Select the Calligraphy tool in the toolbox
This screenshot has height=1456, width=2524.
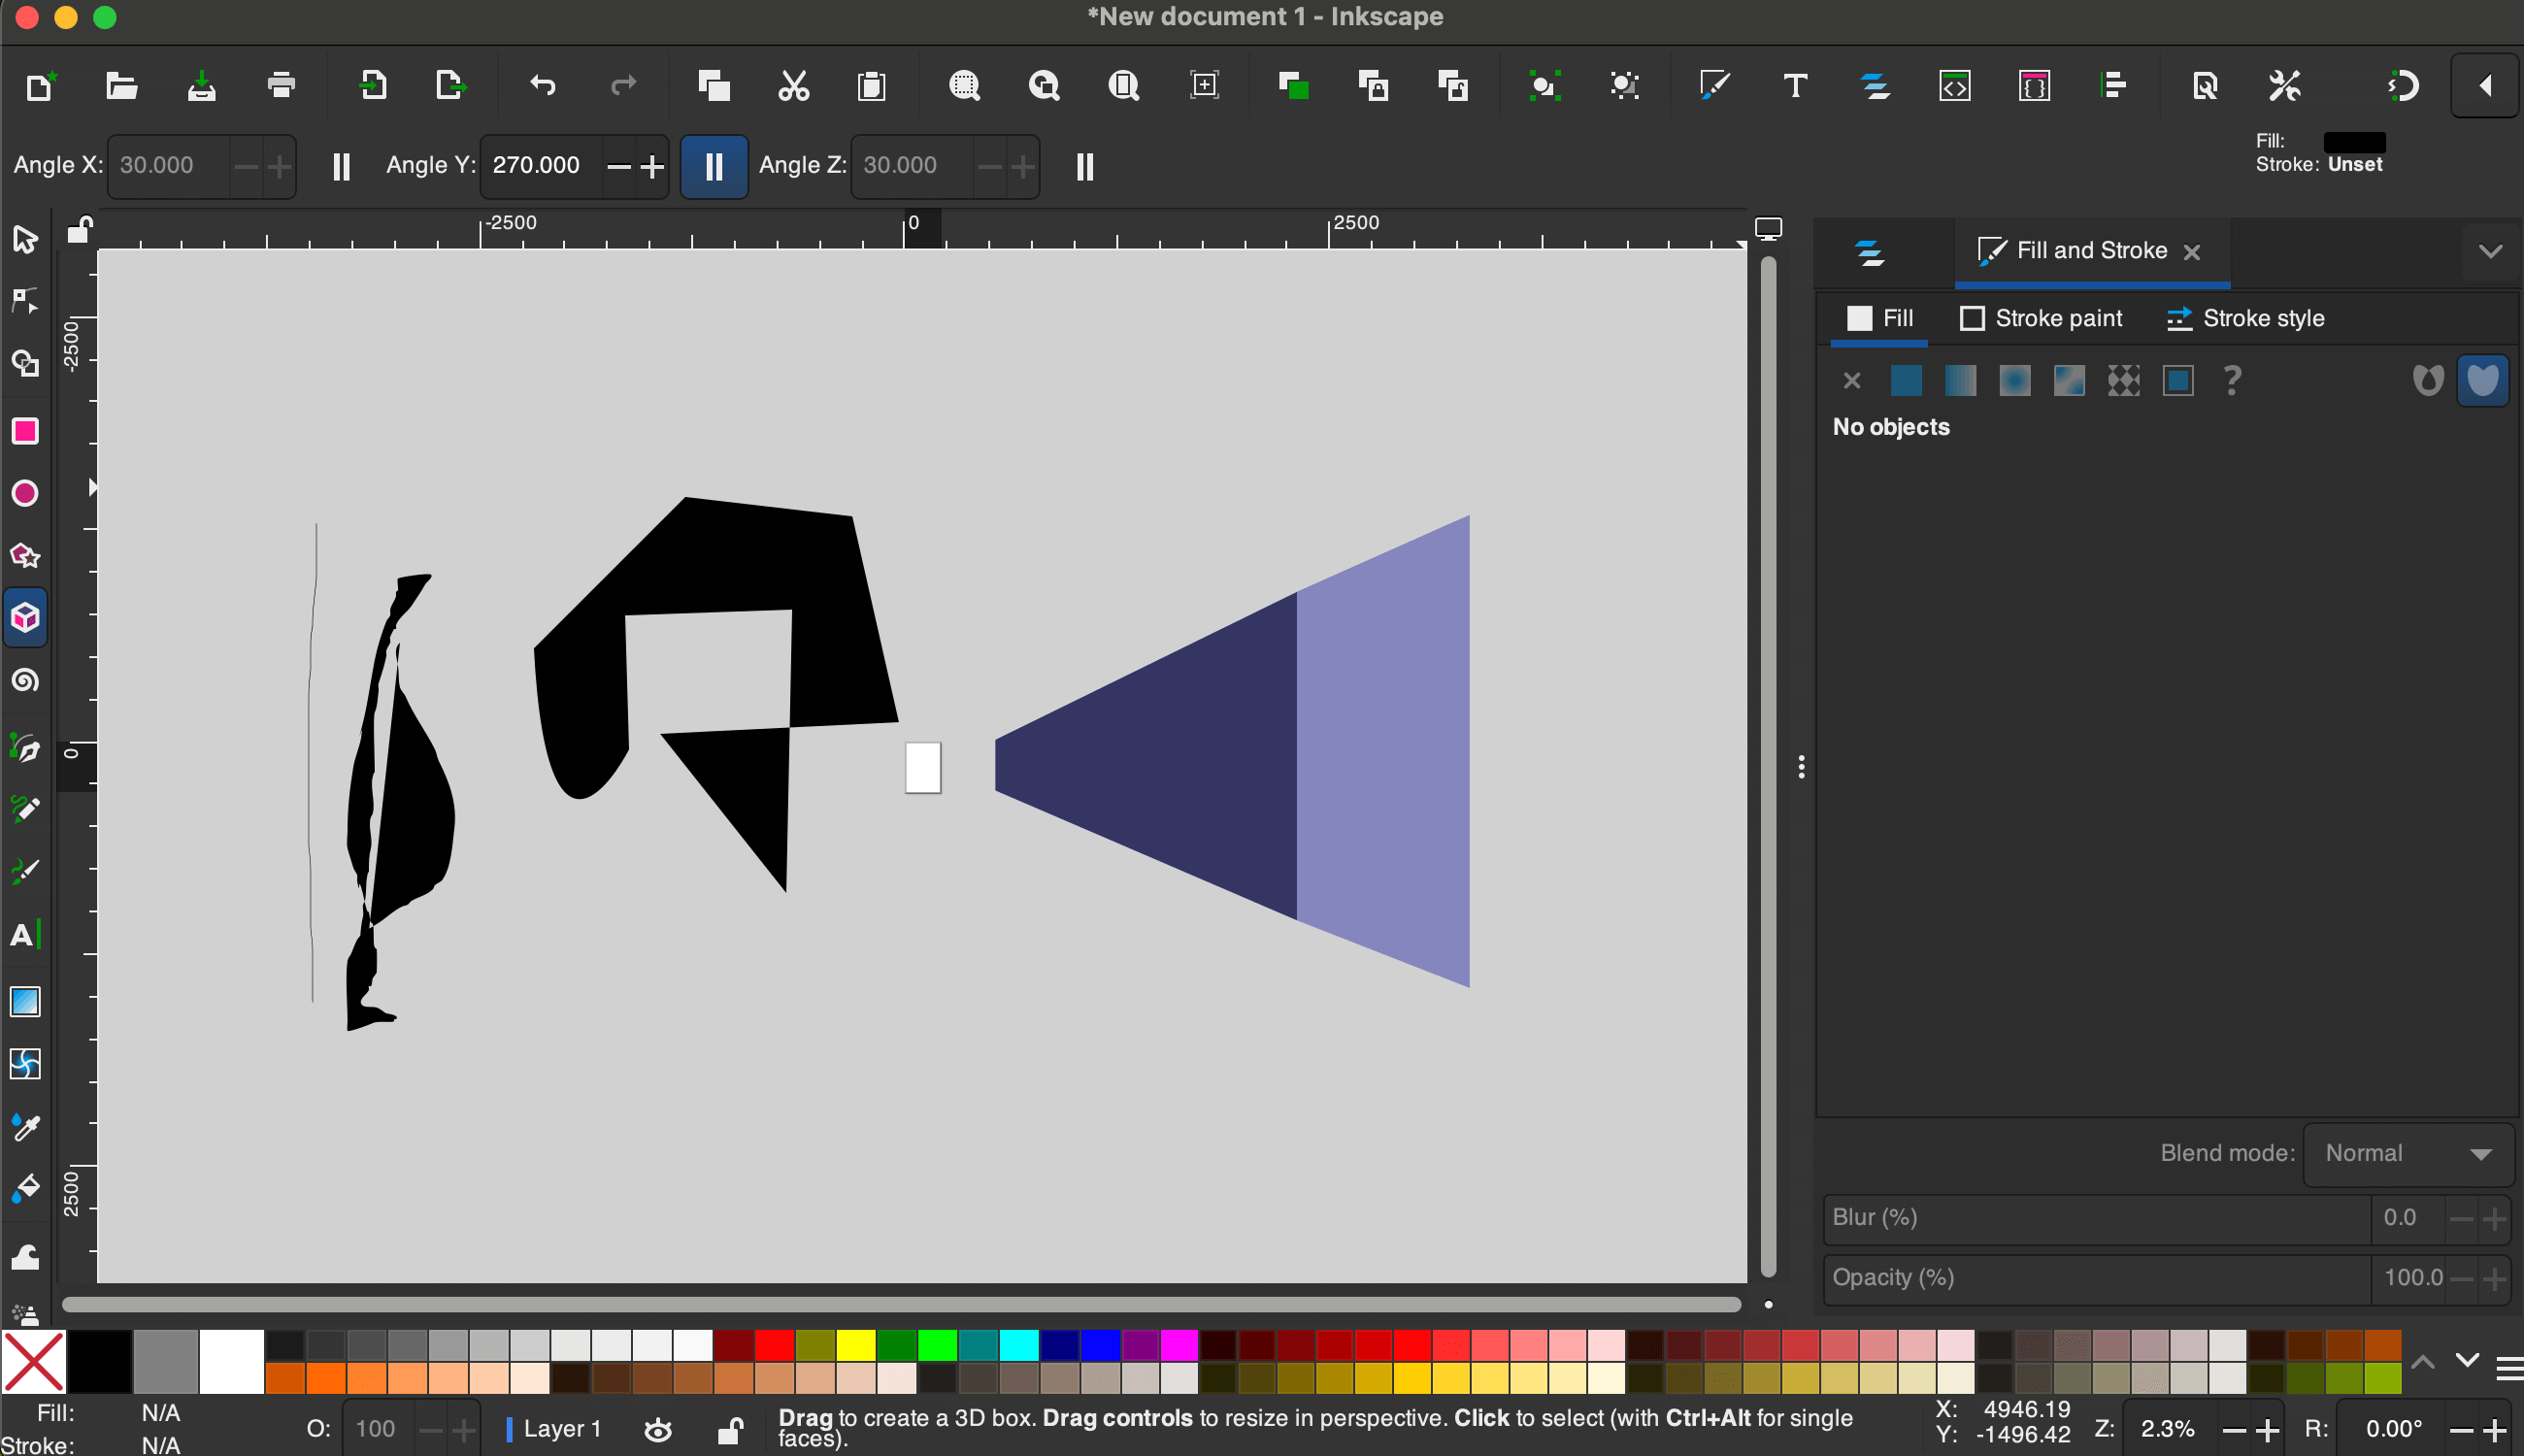(25, 871)
